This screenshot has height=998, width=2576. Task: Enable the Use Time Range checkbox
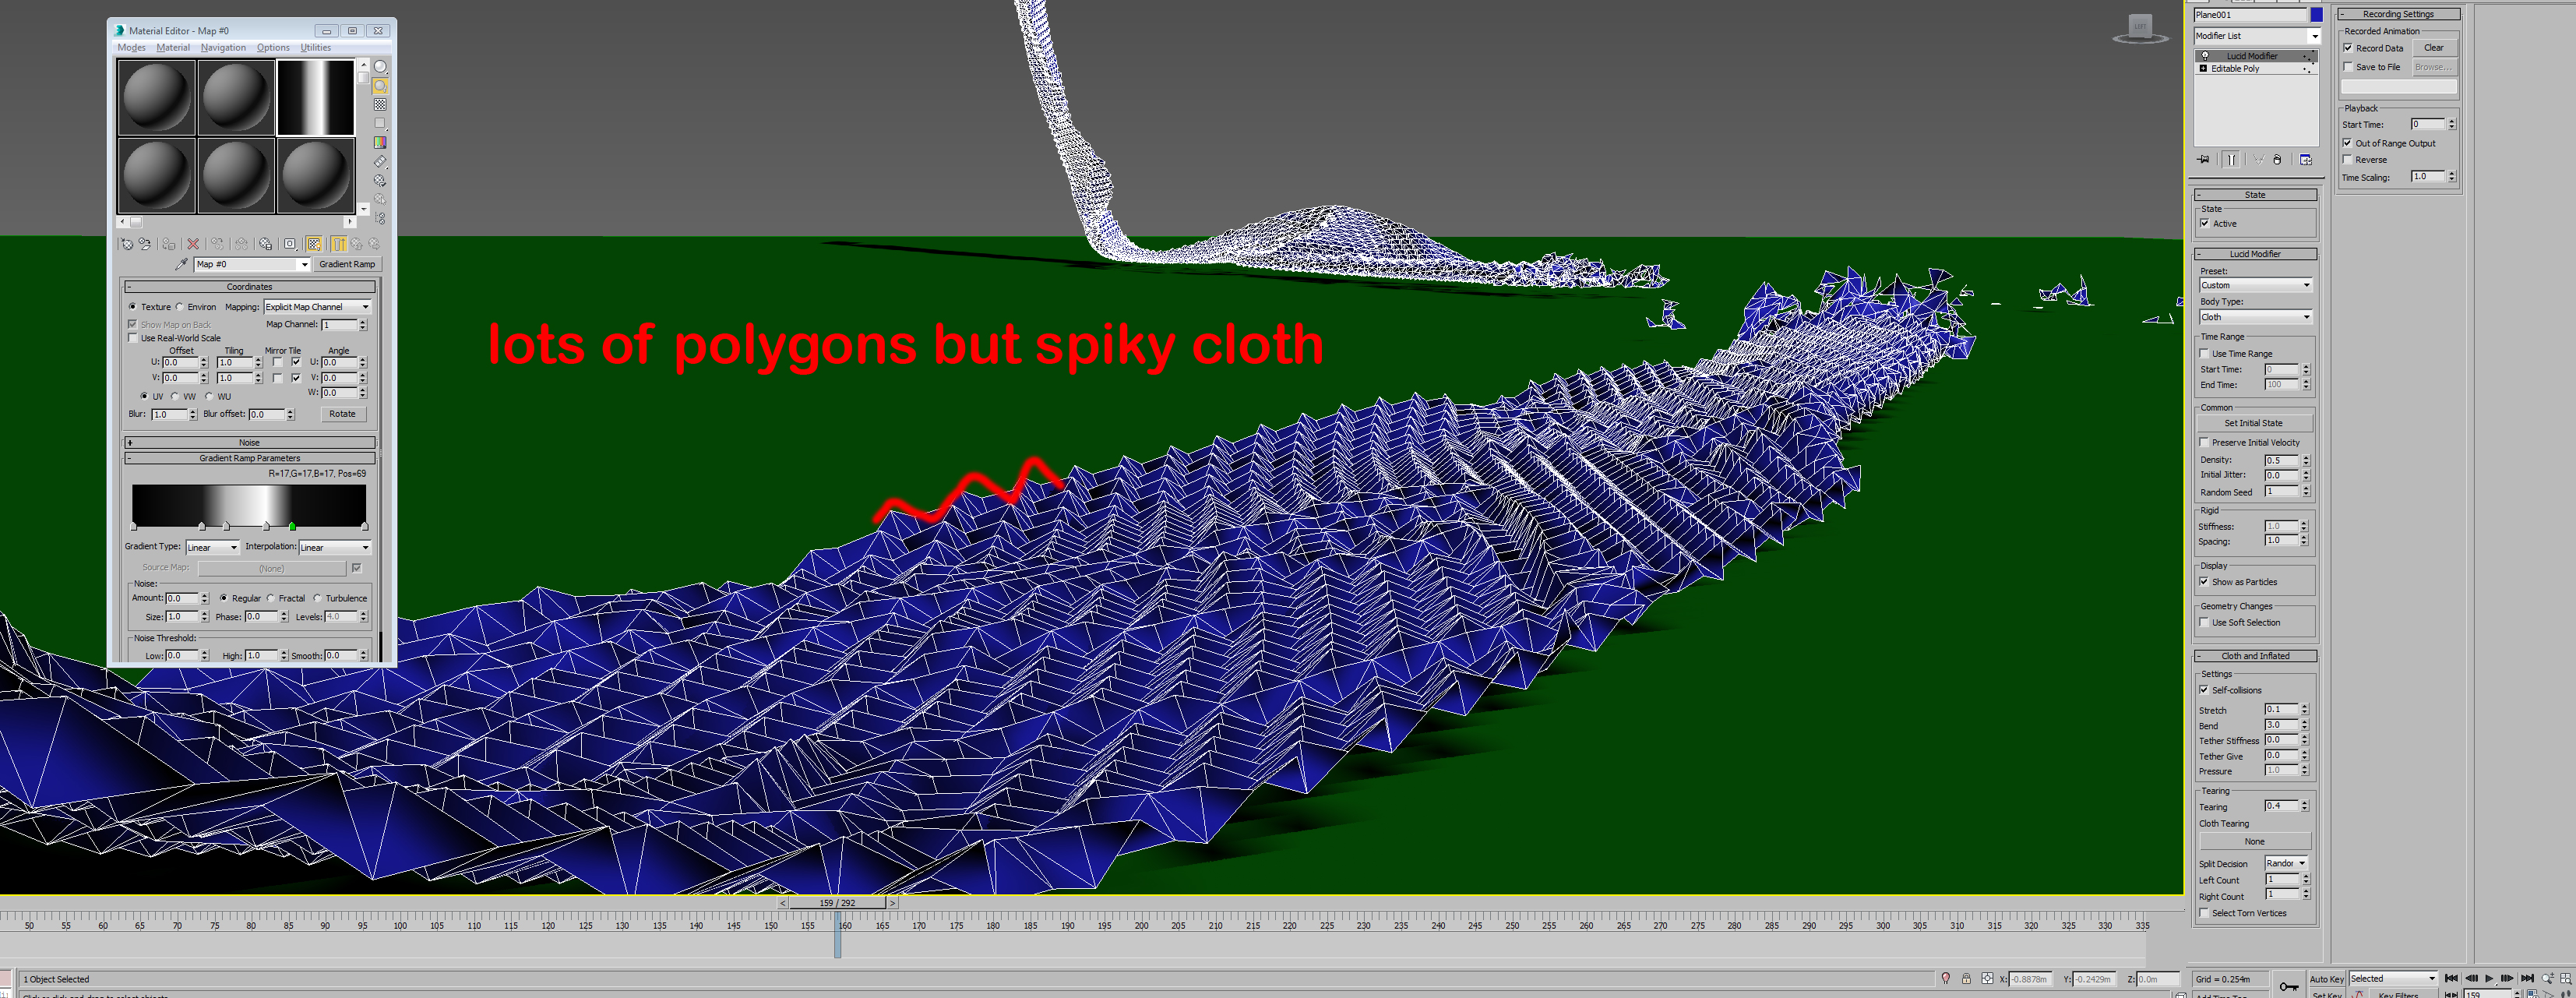click(x=2205, y=354)
